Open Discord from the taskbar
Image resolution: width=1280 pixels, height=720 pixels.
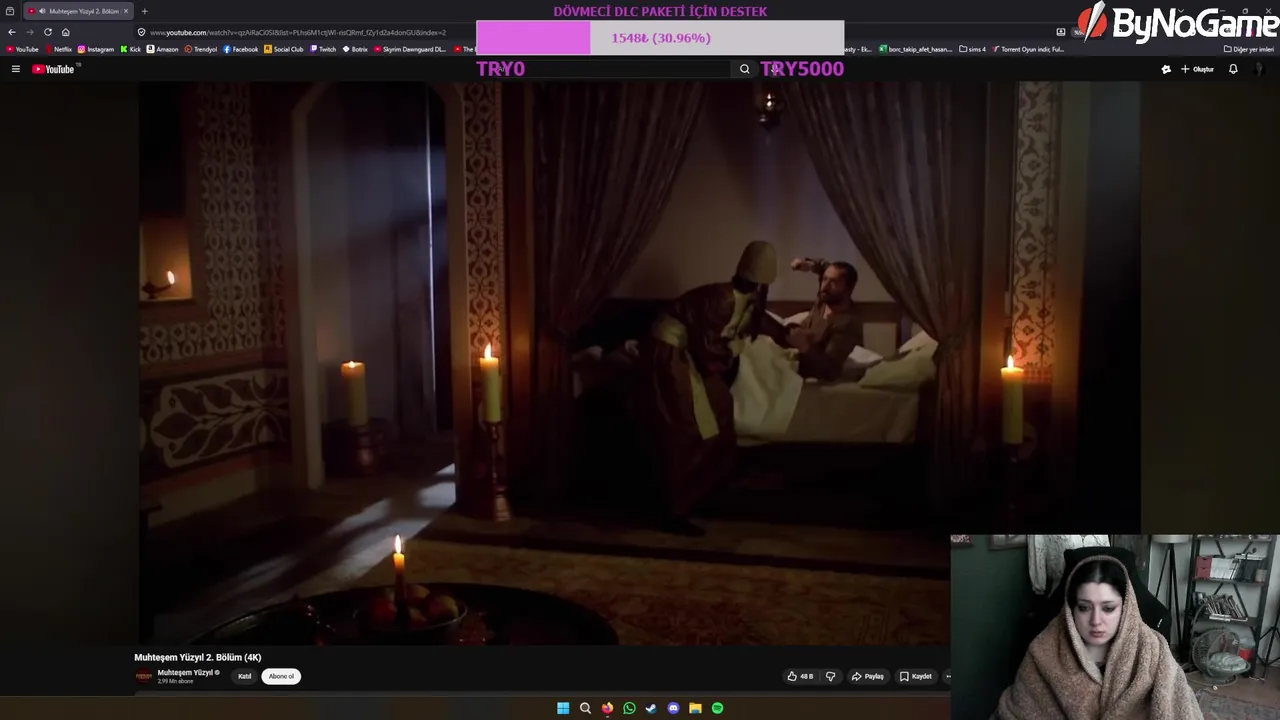coord(673,708)
